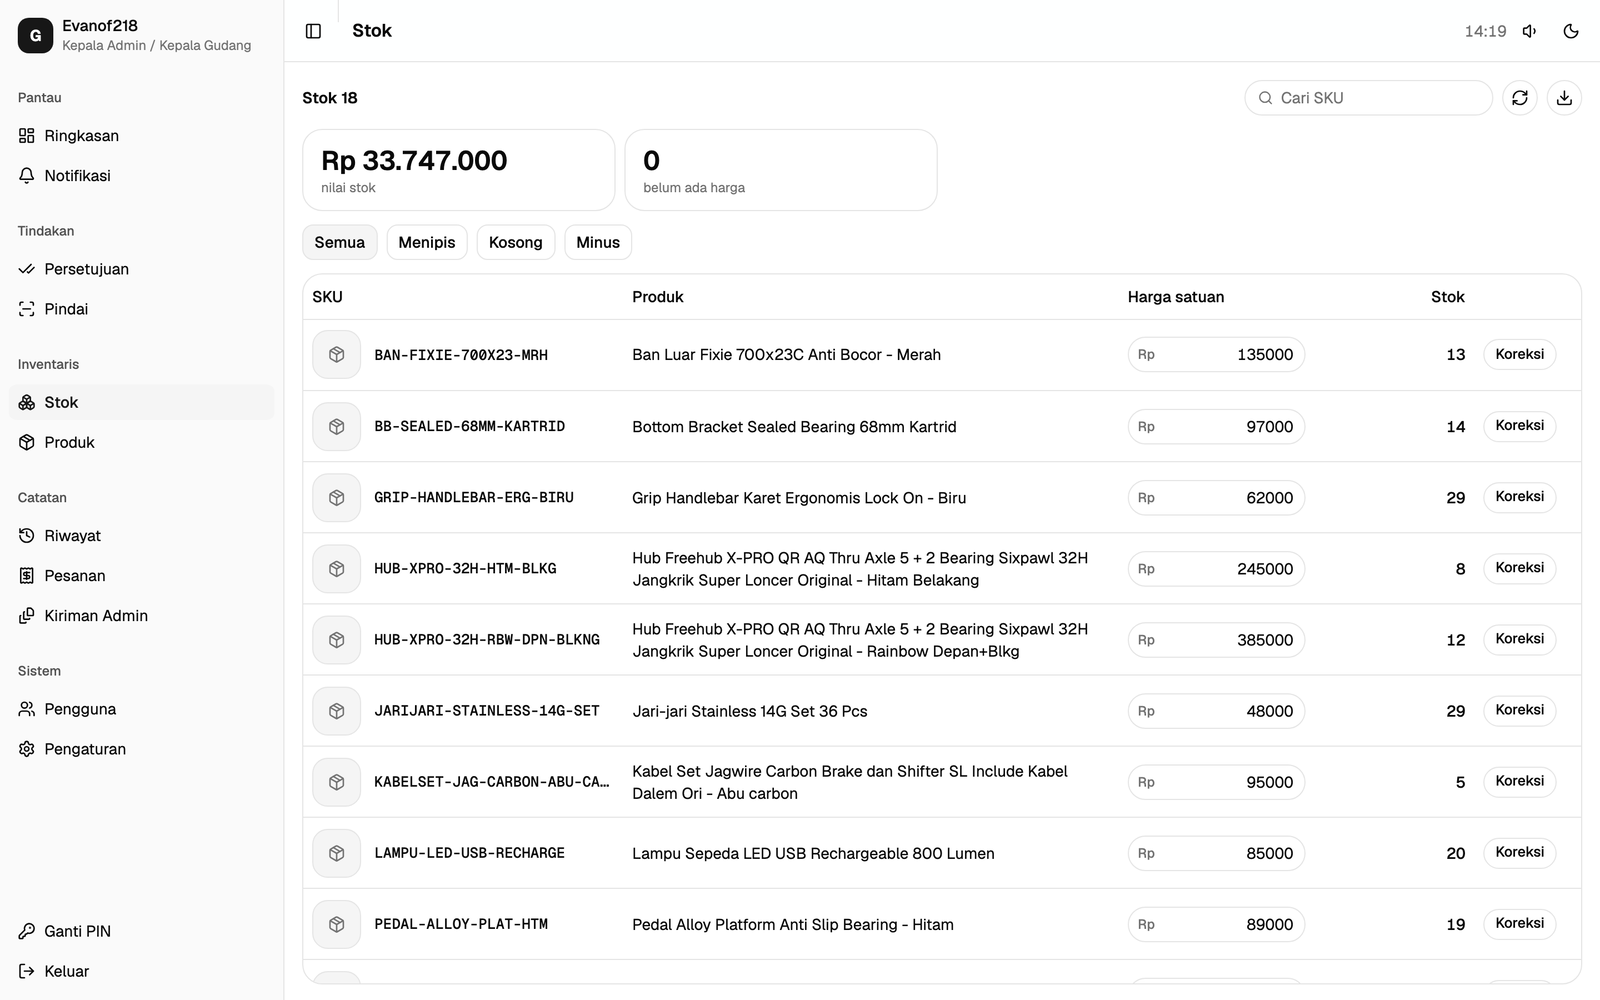Click Koreksi for HUB-XPRO-32H-HTM-BLKG

tap(1519, 567)
